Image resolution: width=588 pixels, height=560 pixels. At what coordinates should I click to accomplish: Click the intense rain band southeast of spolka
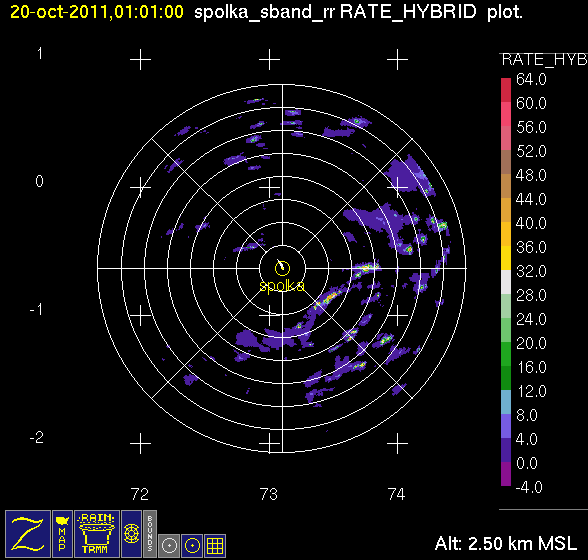327,299
